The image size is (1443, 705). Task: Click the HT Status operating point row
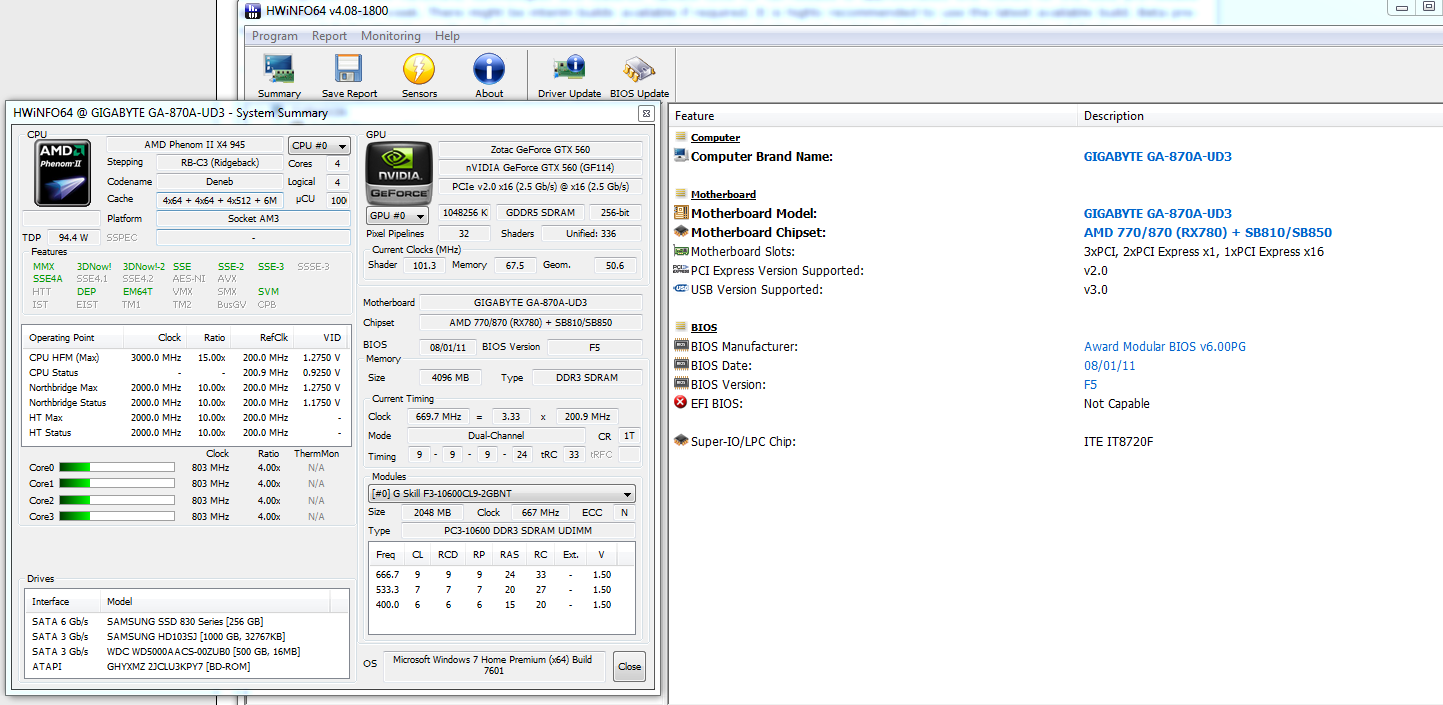click(186, 432)
